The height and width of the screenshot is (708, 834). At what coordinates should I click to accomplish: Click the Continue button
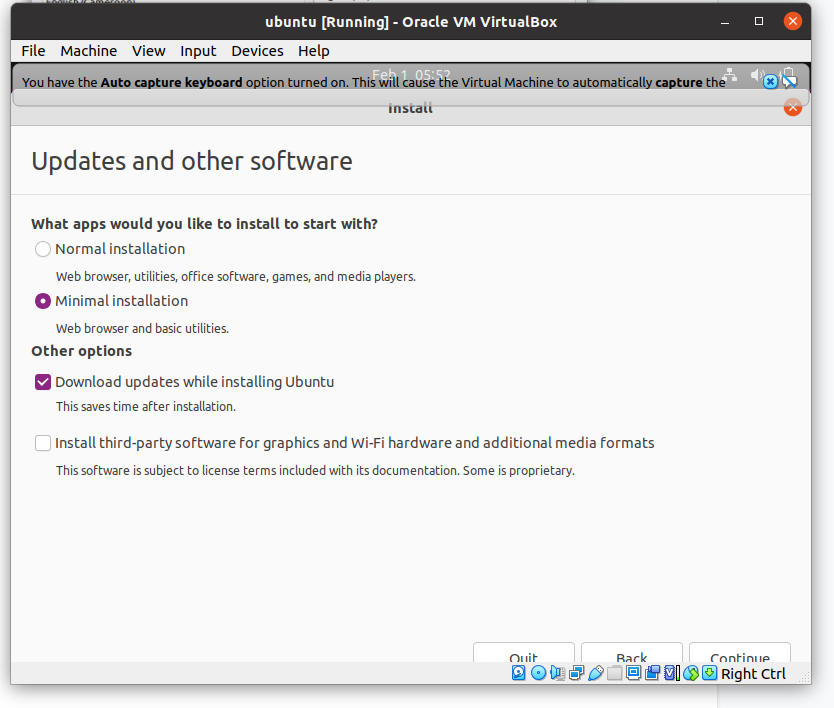click(739, 653)
